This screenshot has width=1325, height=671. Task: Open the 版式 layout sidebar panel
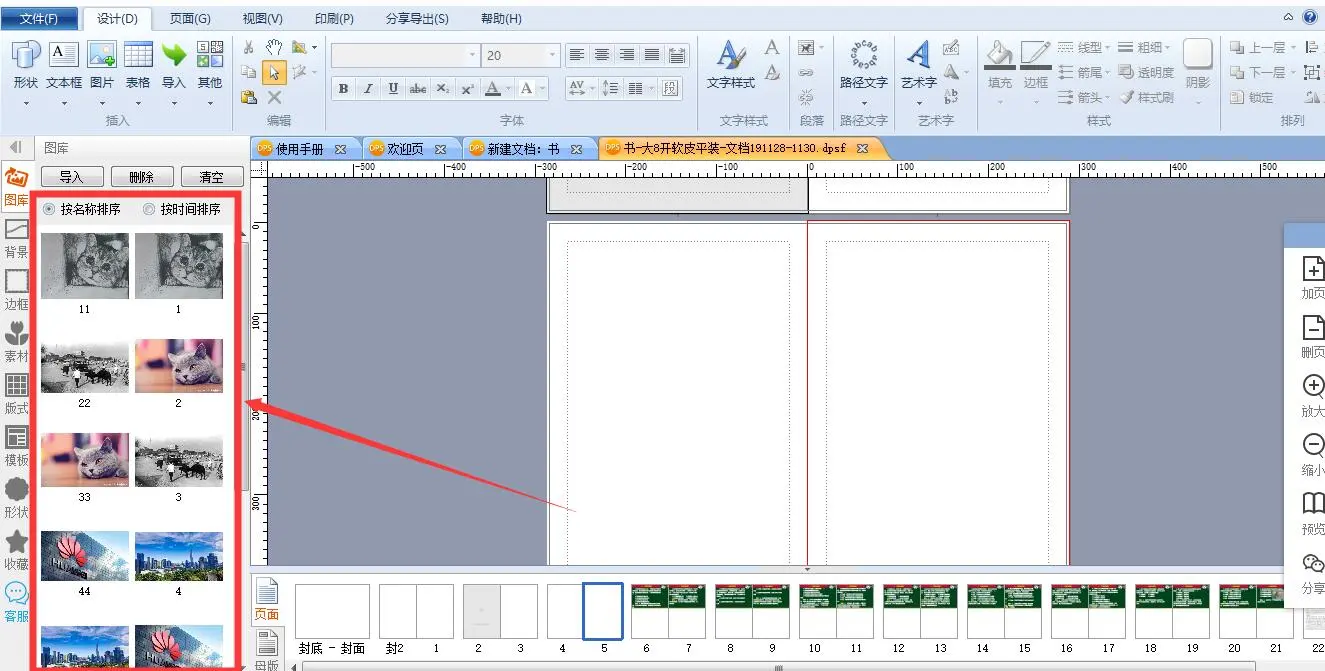point(17,393)
